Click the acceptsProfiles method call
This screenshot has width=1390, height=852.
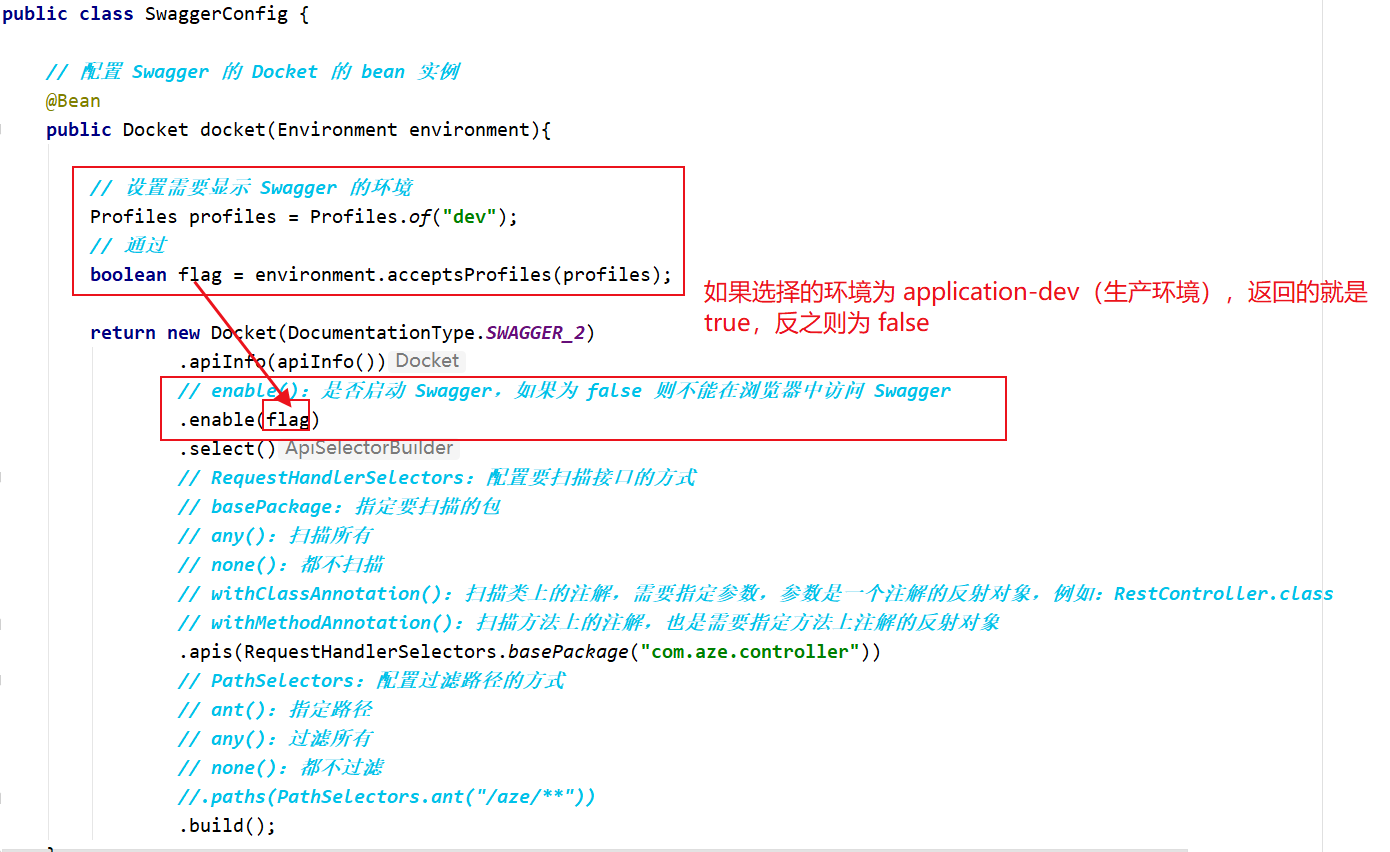474,275
